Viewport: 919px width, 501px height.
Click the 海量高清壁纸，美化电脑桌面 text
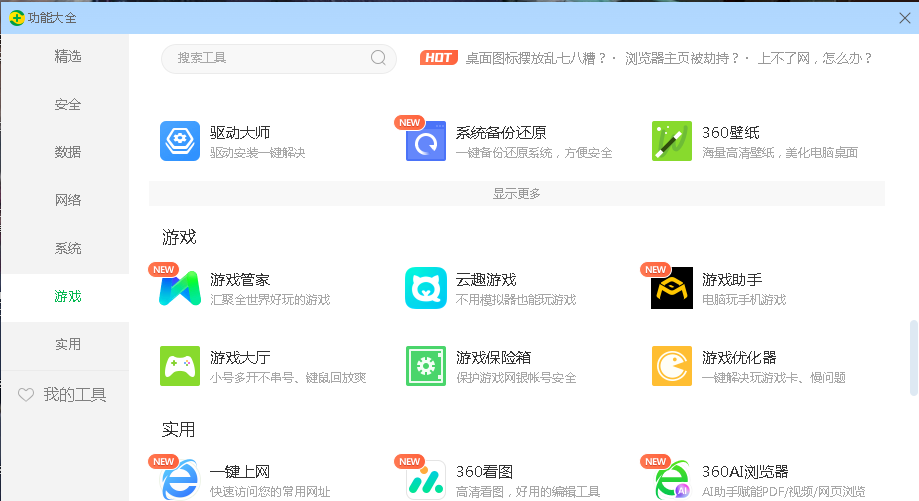pyautogui.click(x=780, y=153)
